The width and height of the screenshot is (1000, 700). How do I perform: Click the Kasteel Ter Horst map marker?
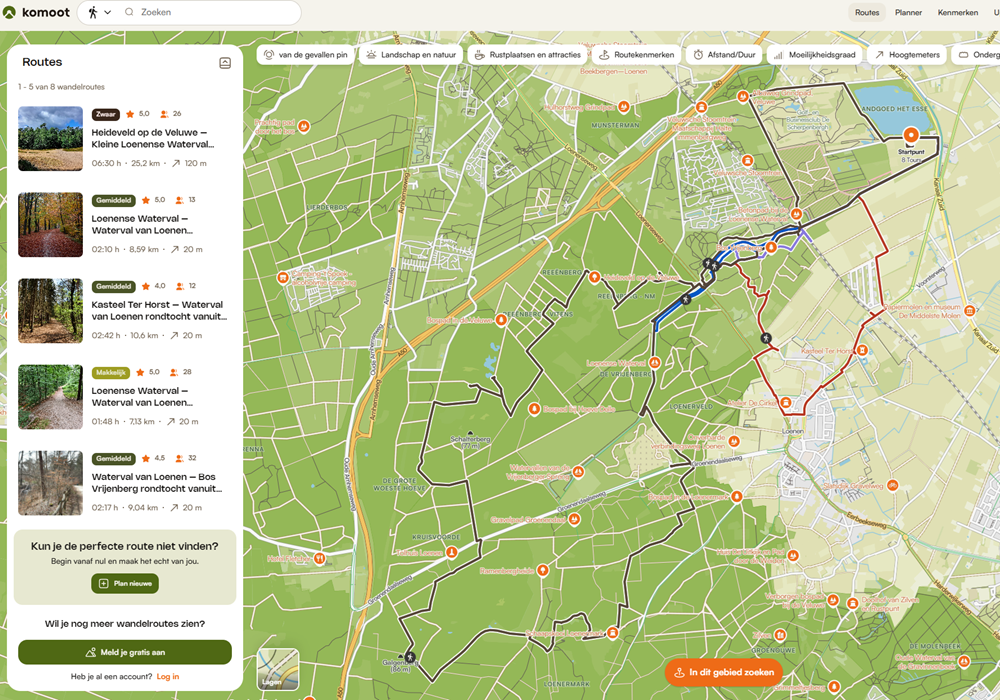(x=862, y=351)
